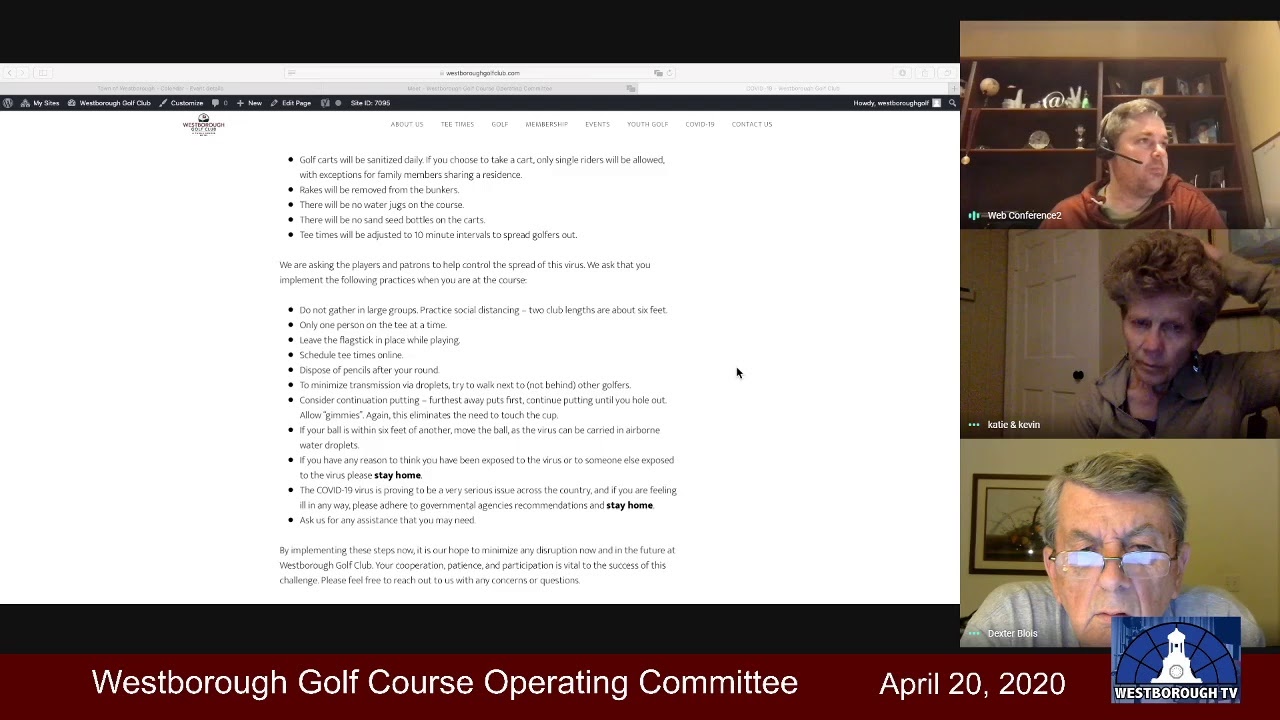
Task: Click the Safari address bar westboroughgolfclub.com
Action: click(x=482, y=73)
